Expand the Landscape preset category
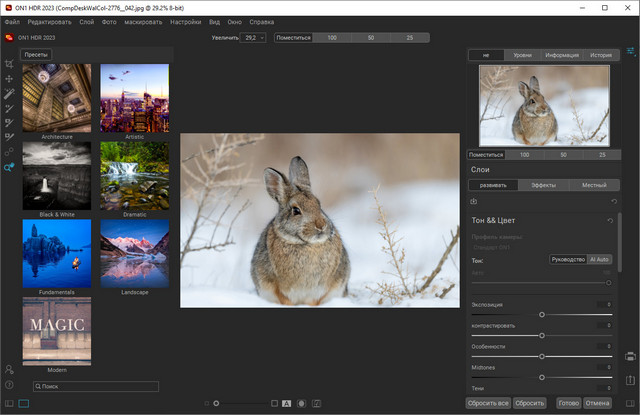Image resolution: width=640 pixels, height=415 pixels. click(134, 255)
